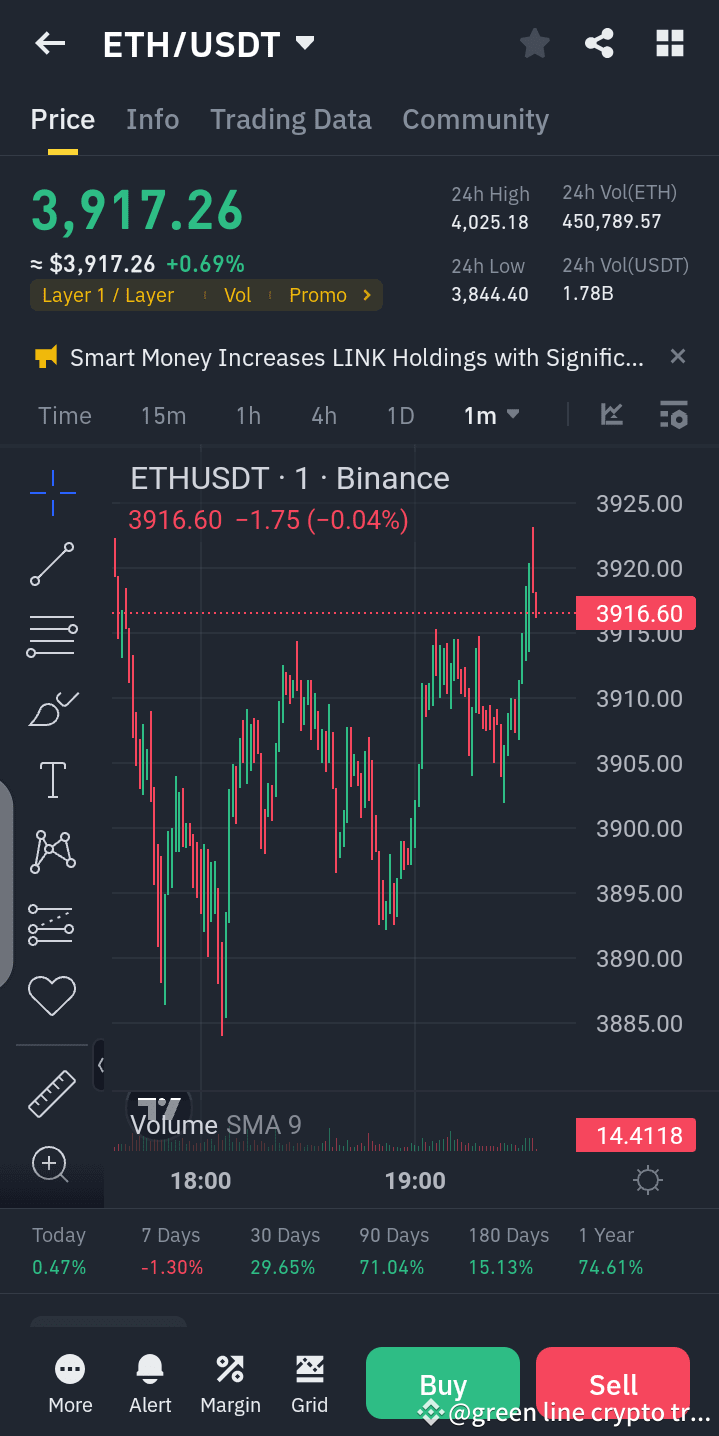Open price alerts via the Alert bell

pos(149,1384)
